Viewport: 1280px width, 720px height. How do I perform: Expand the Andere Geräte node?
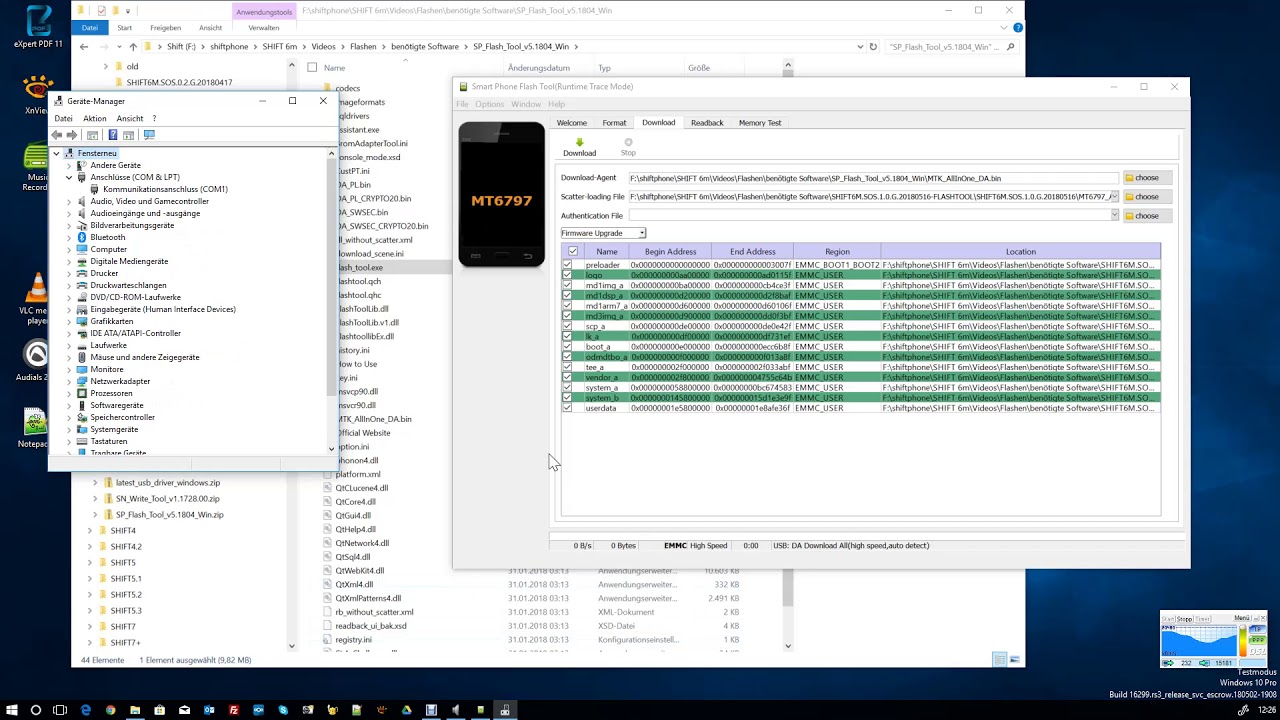pyautogui.click(x=69, y=165)
